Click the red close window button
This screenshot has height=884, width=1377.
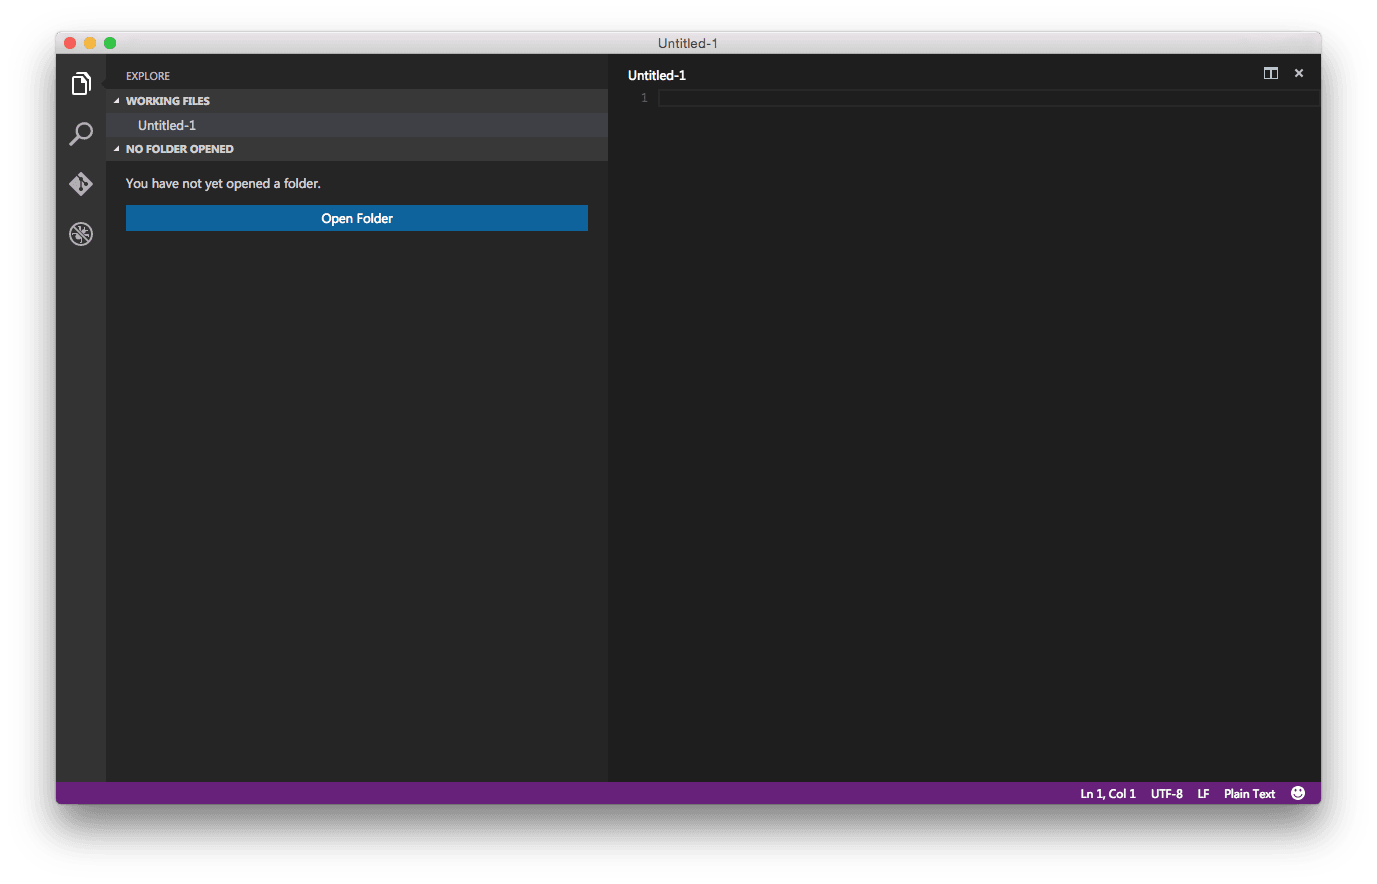(70, 43)
